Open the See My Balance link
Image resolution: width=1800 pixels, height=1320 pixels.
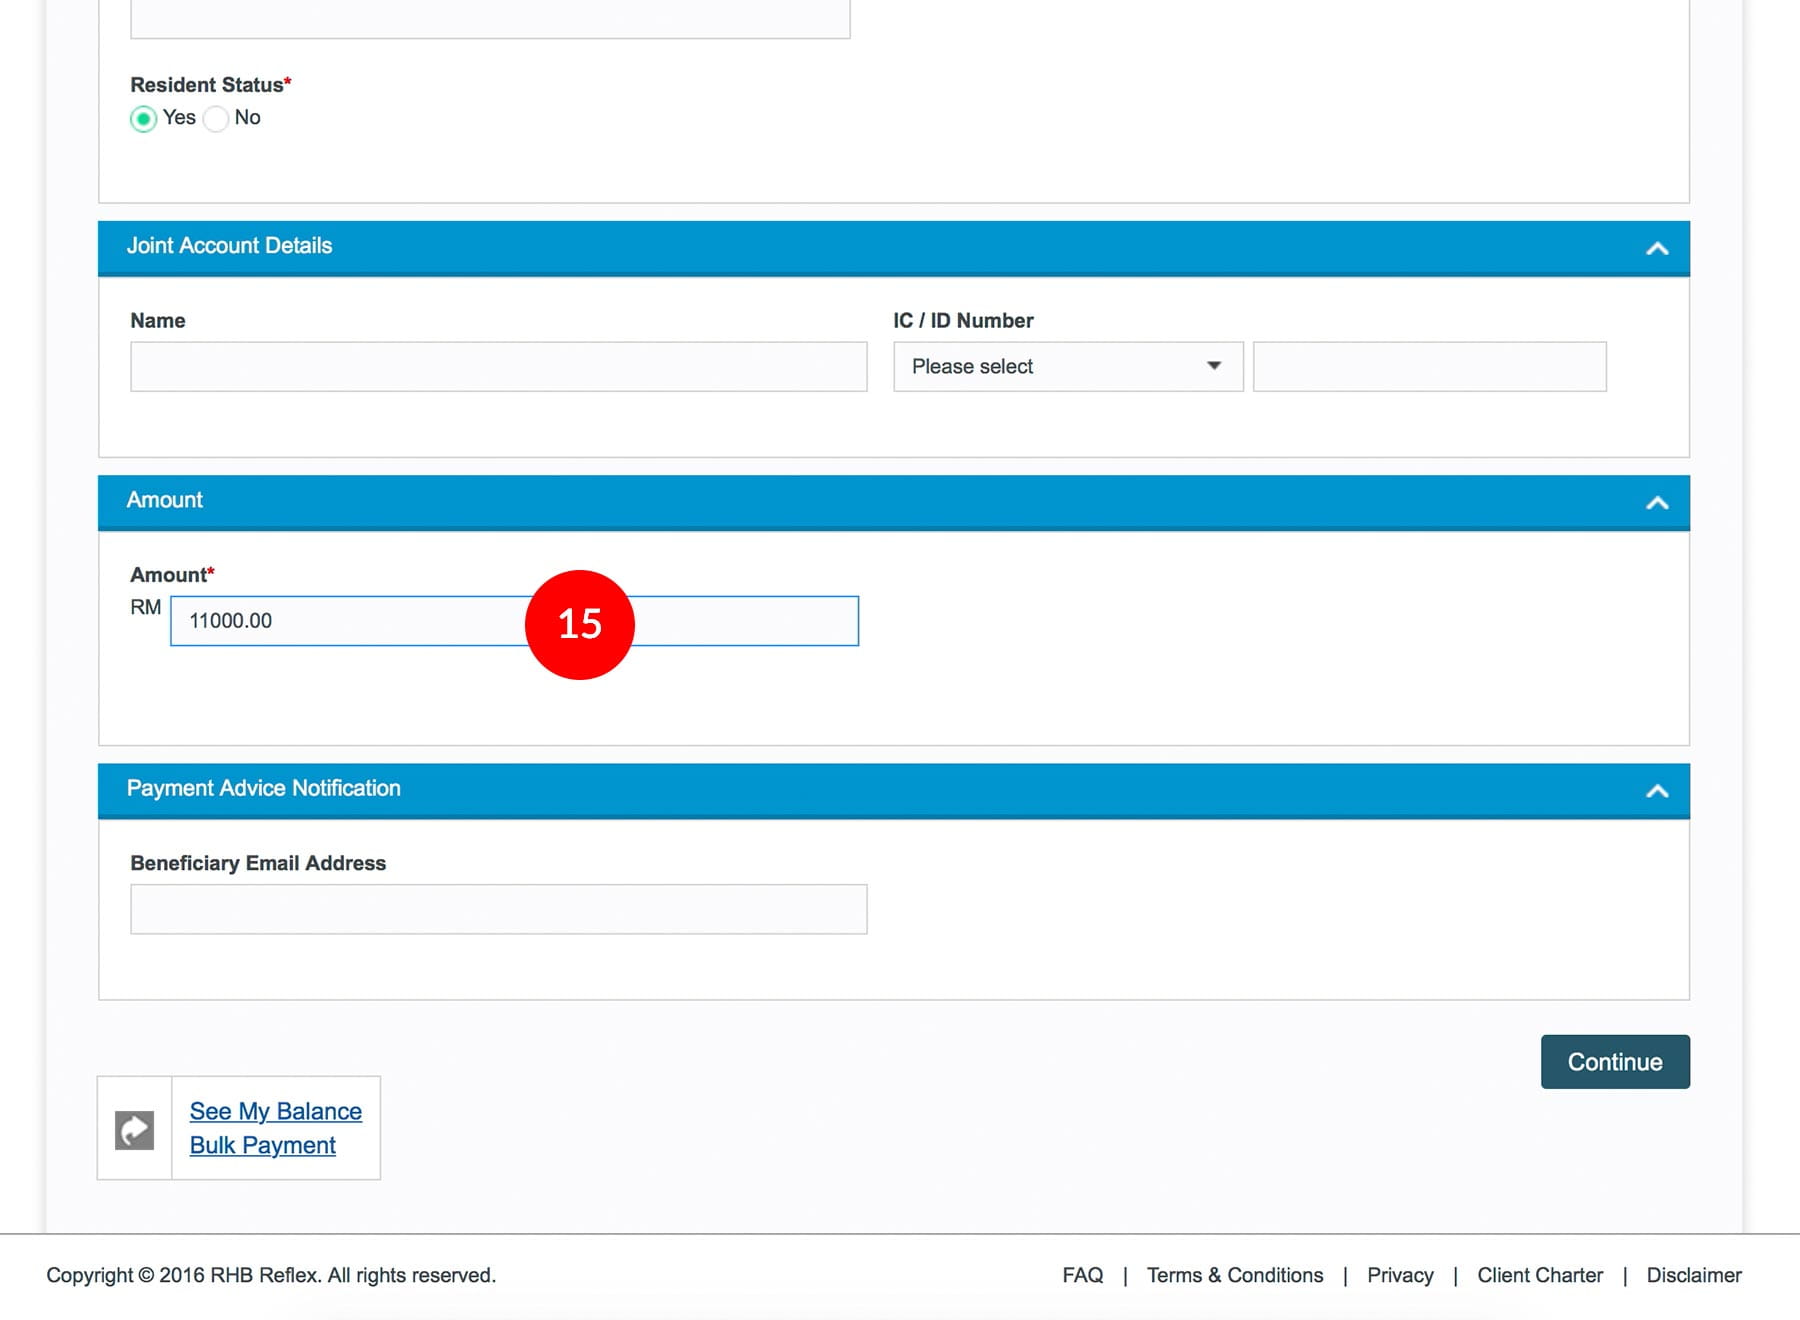[x=275, y=1111]
